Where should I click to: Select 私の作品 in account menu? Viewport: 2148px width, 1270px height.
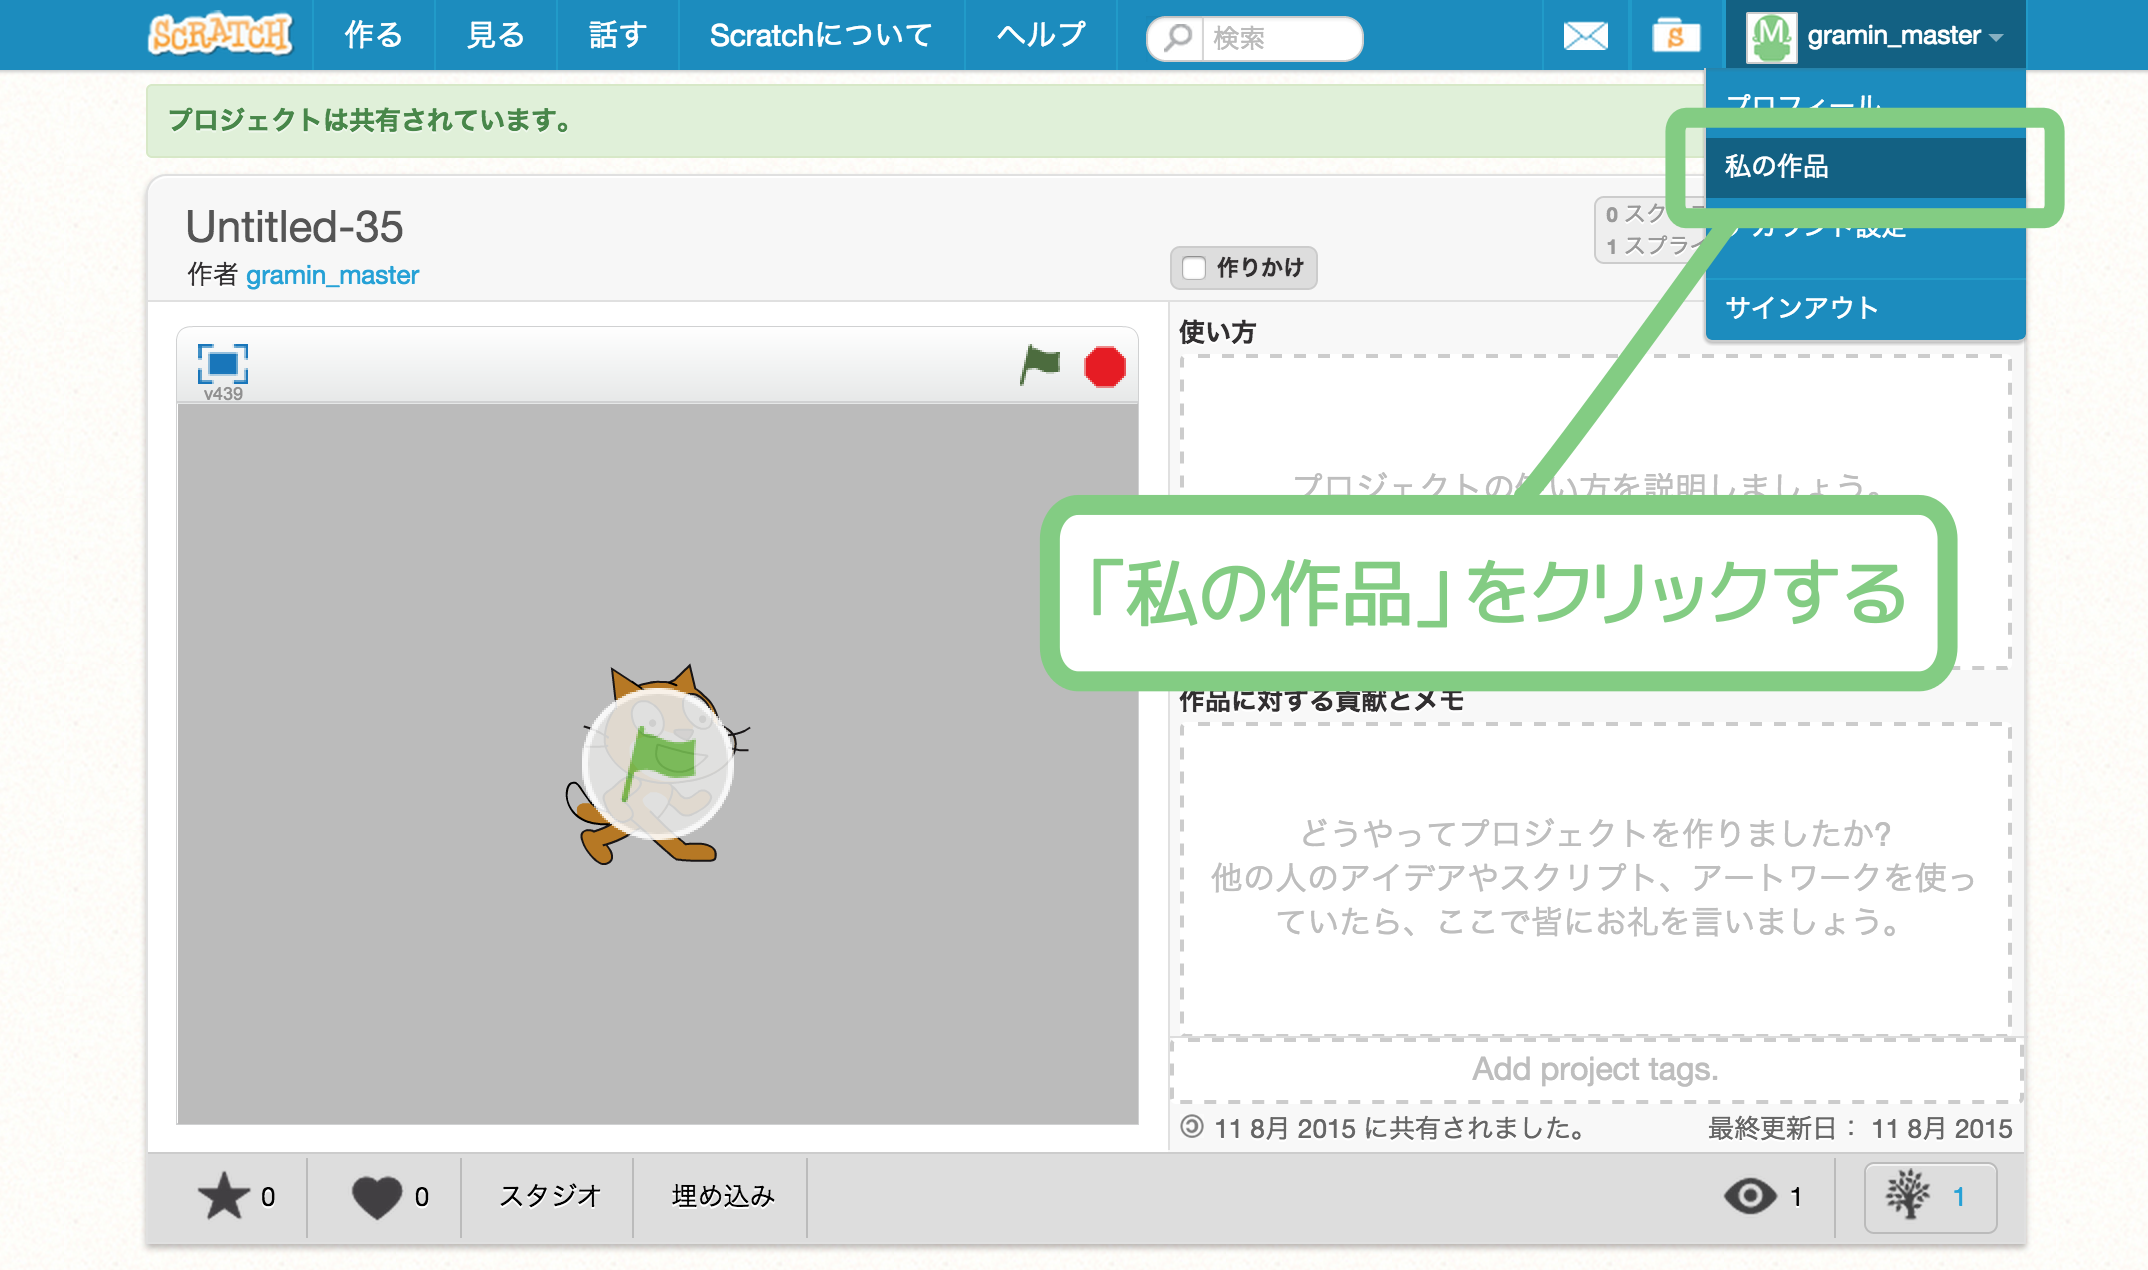click(x=1866, y=166)
